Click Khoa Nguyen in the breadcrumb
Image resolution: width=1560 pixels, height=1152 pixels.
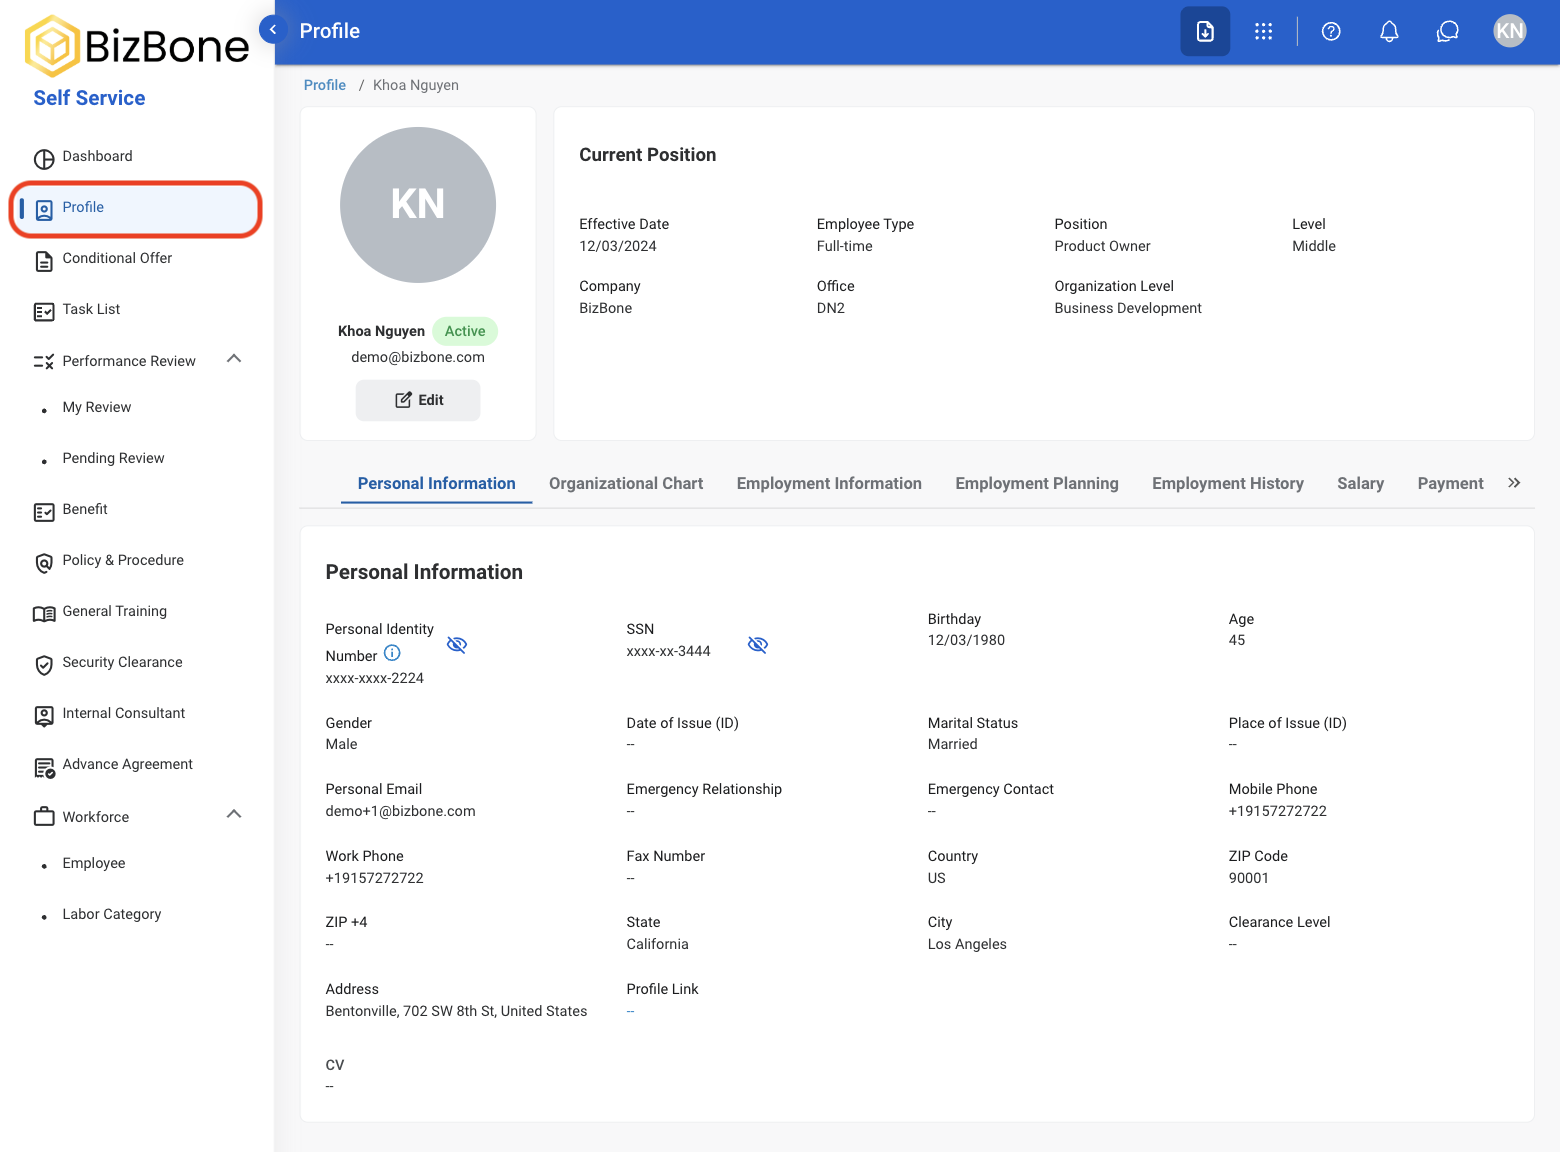click(416, 85)
